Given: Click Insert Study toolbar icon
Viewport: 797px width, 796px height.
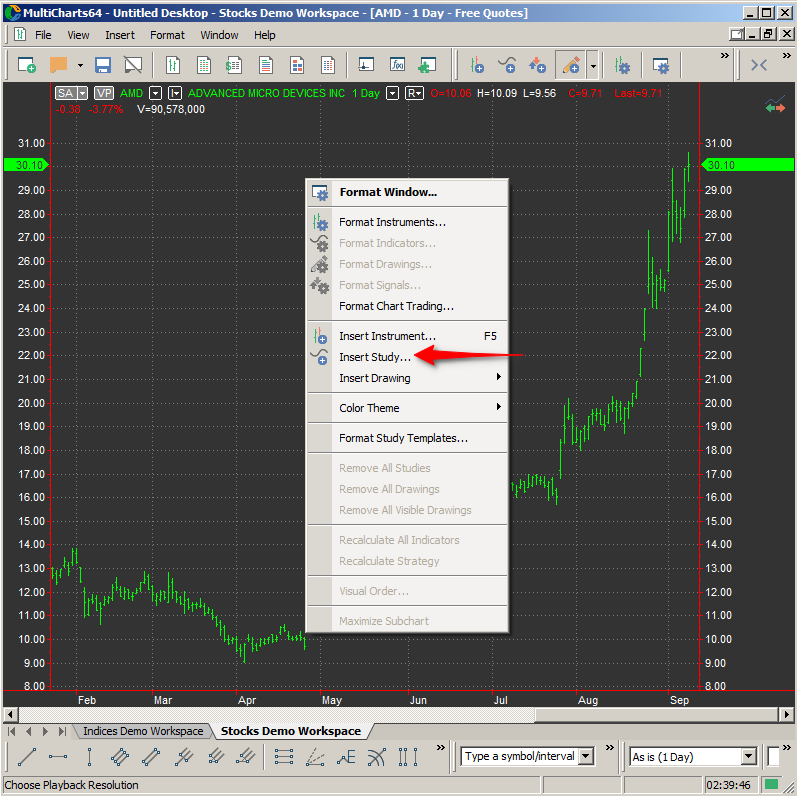Looking at the screenshot, I should click(x=507, y=65).
